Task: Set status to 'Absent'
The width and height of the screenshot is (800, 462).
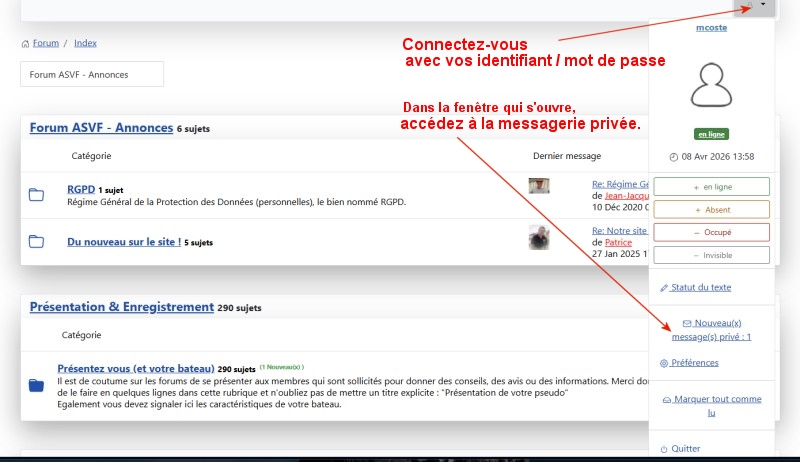Action: [711, 209]
